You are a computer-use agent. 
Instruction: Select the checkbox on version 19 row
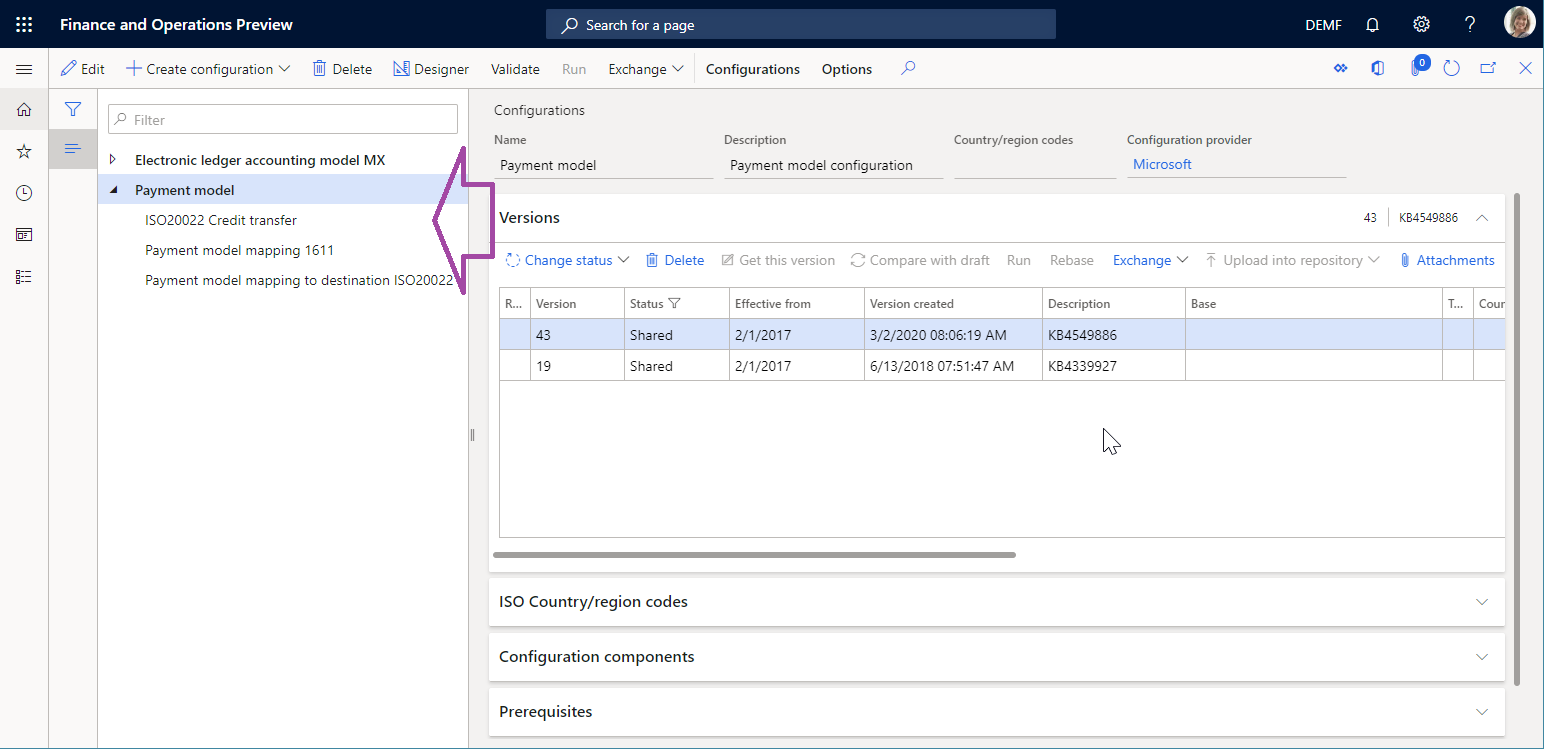point(513,365)
